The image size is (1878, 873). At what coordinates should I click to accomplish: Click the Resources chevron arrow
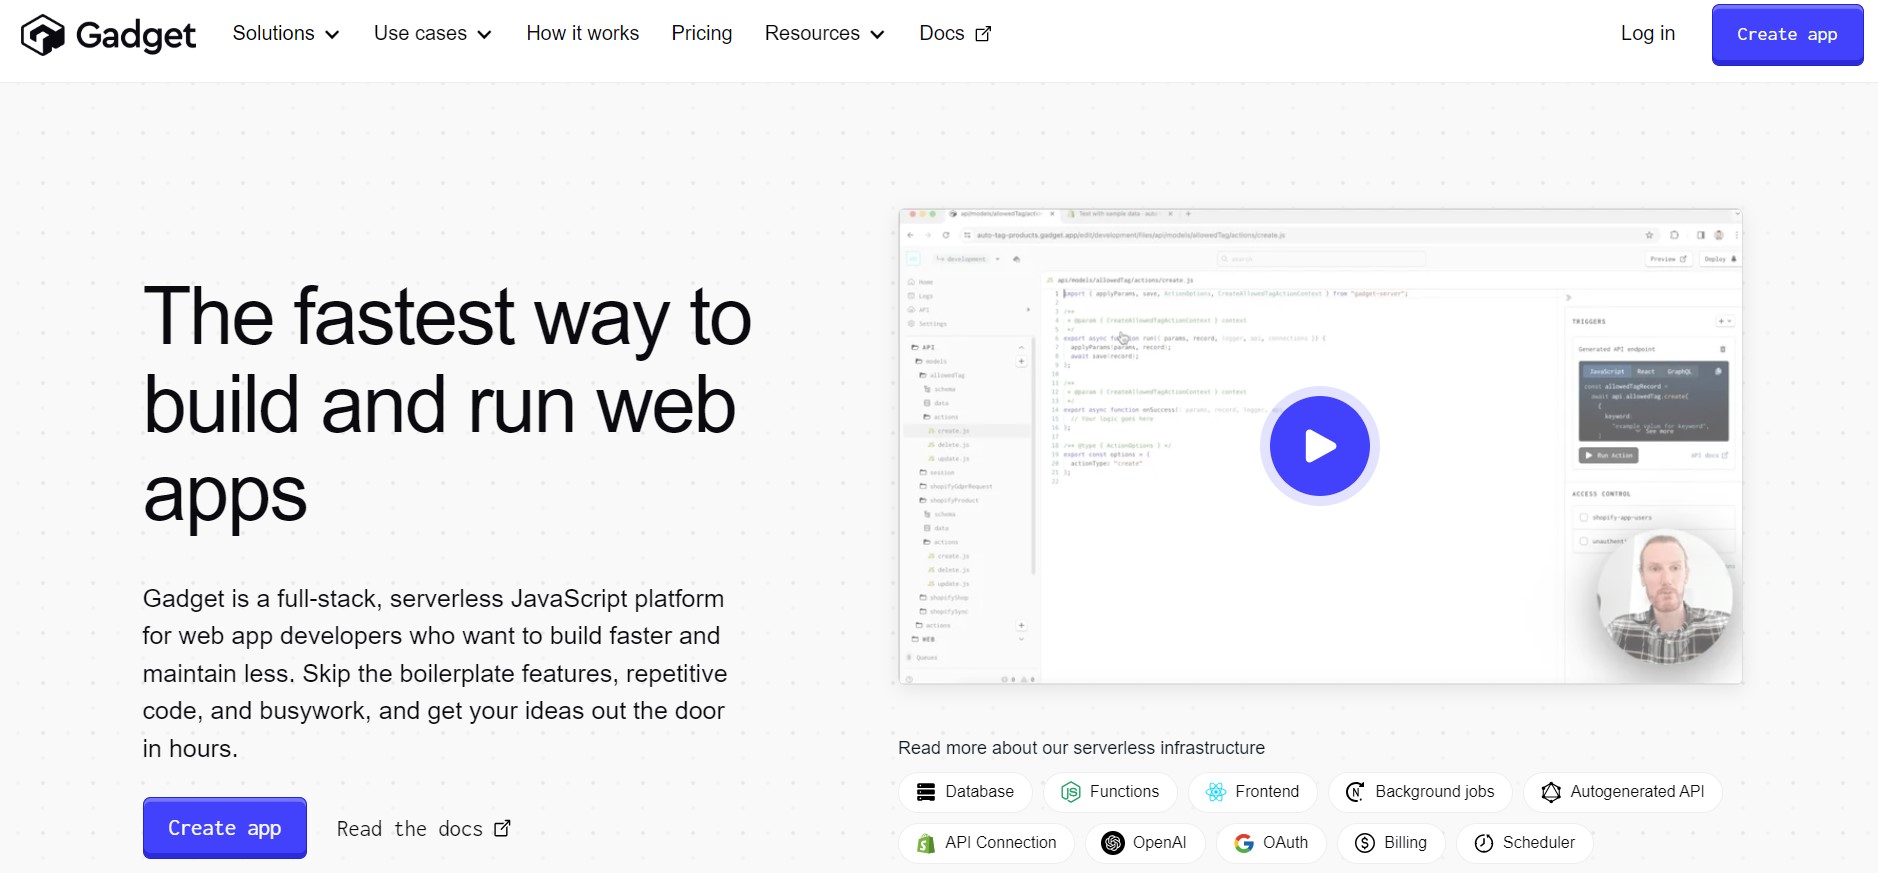tap(877, 35)
